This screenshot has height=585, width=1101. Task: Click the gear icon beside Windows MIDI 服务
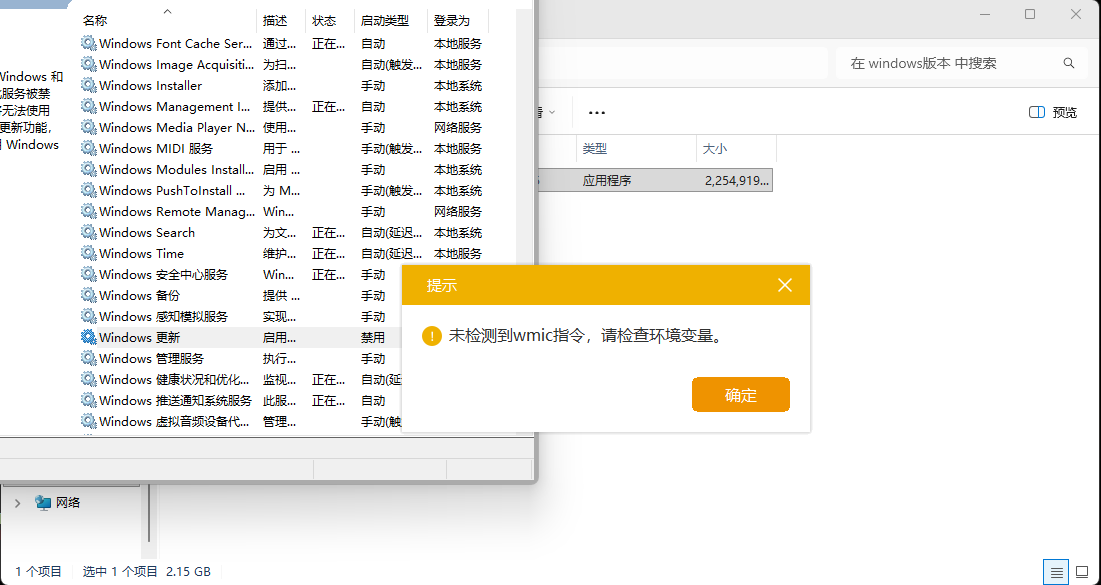(x=88, y=148)
